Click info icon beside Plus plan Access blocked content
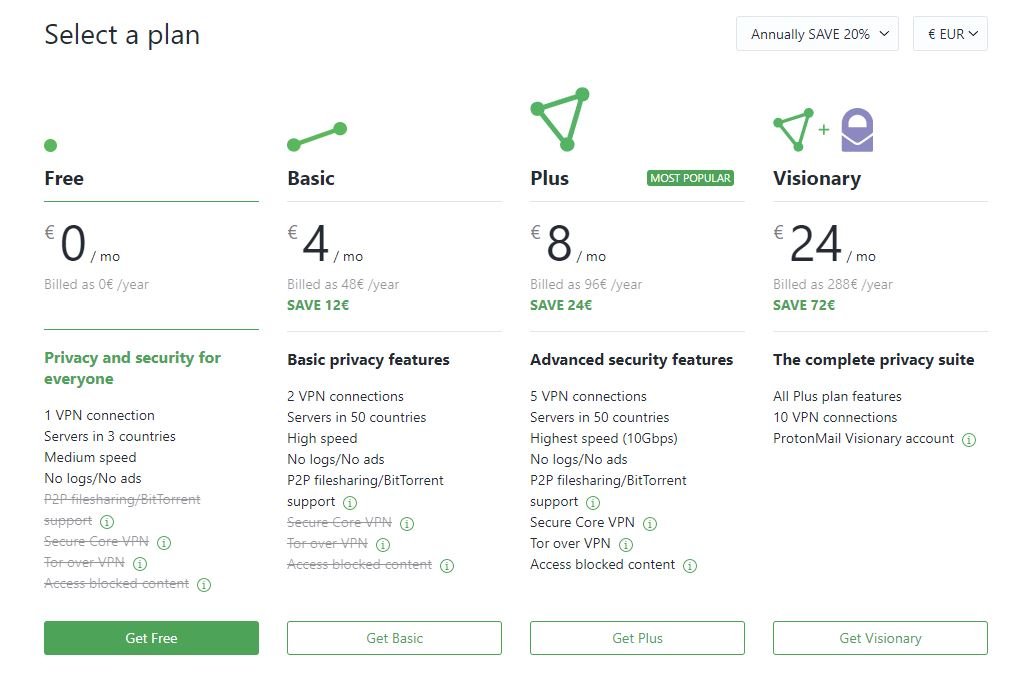The width and height of the screenshot is (1032, 683). tap(690, 565)
